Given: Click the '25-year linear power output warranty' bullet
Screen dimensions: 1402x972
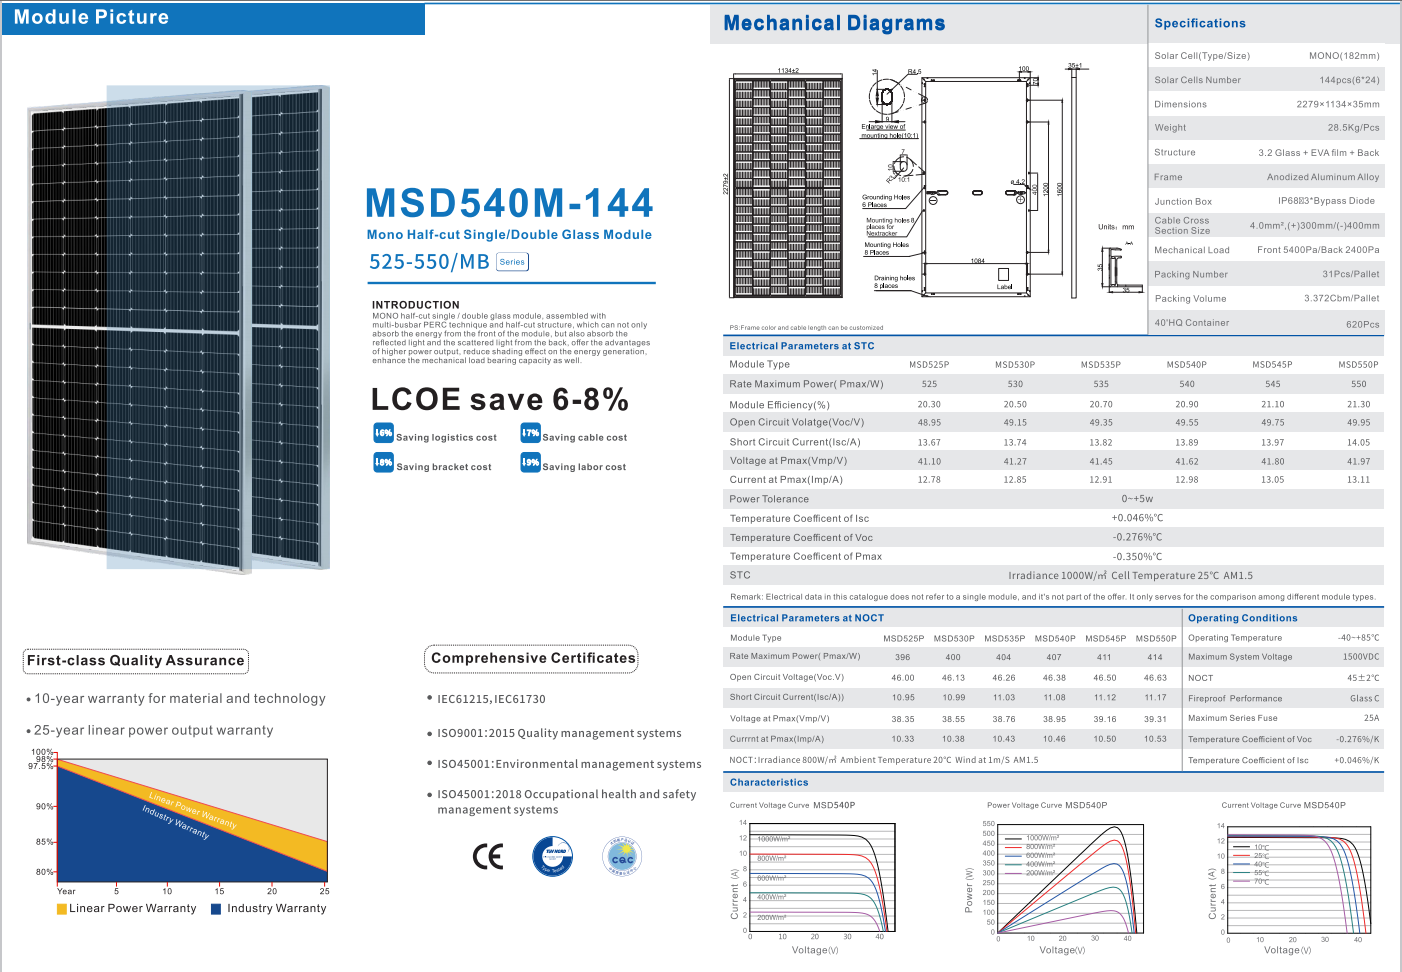Looking at the screenshot, I should pyautogui.click(x=150, y=731).
